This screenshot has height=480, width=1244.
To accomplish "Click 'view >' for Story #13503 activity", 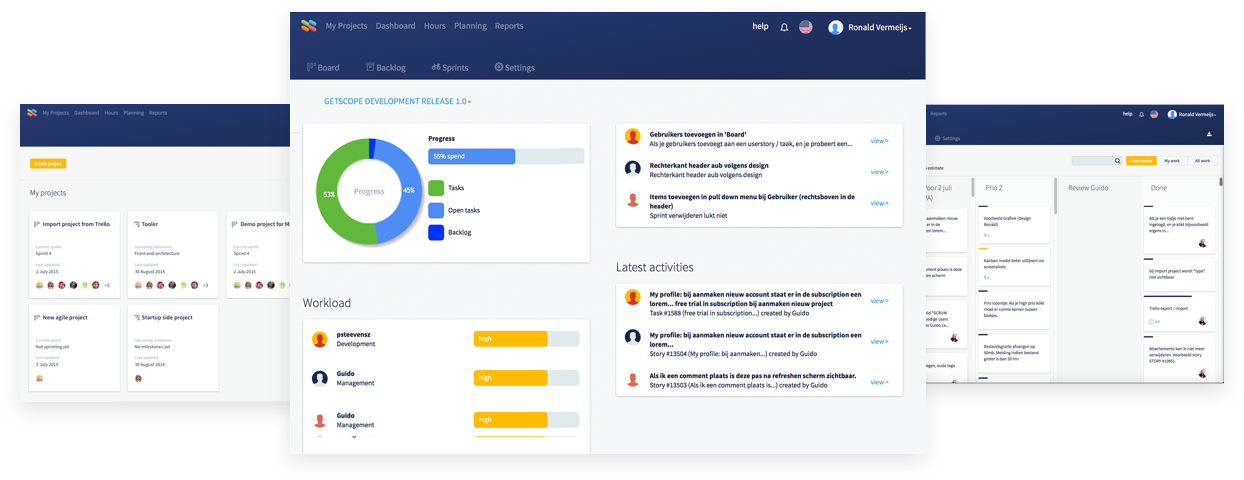I will tap(879, 382).
